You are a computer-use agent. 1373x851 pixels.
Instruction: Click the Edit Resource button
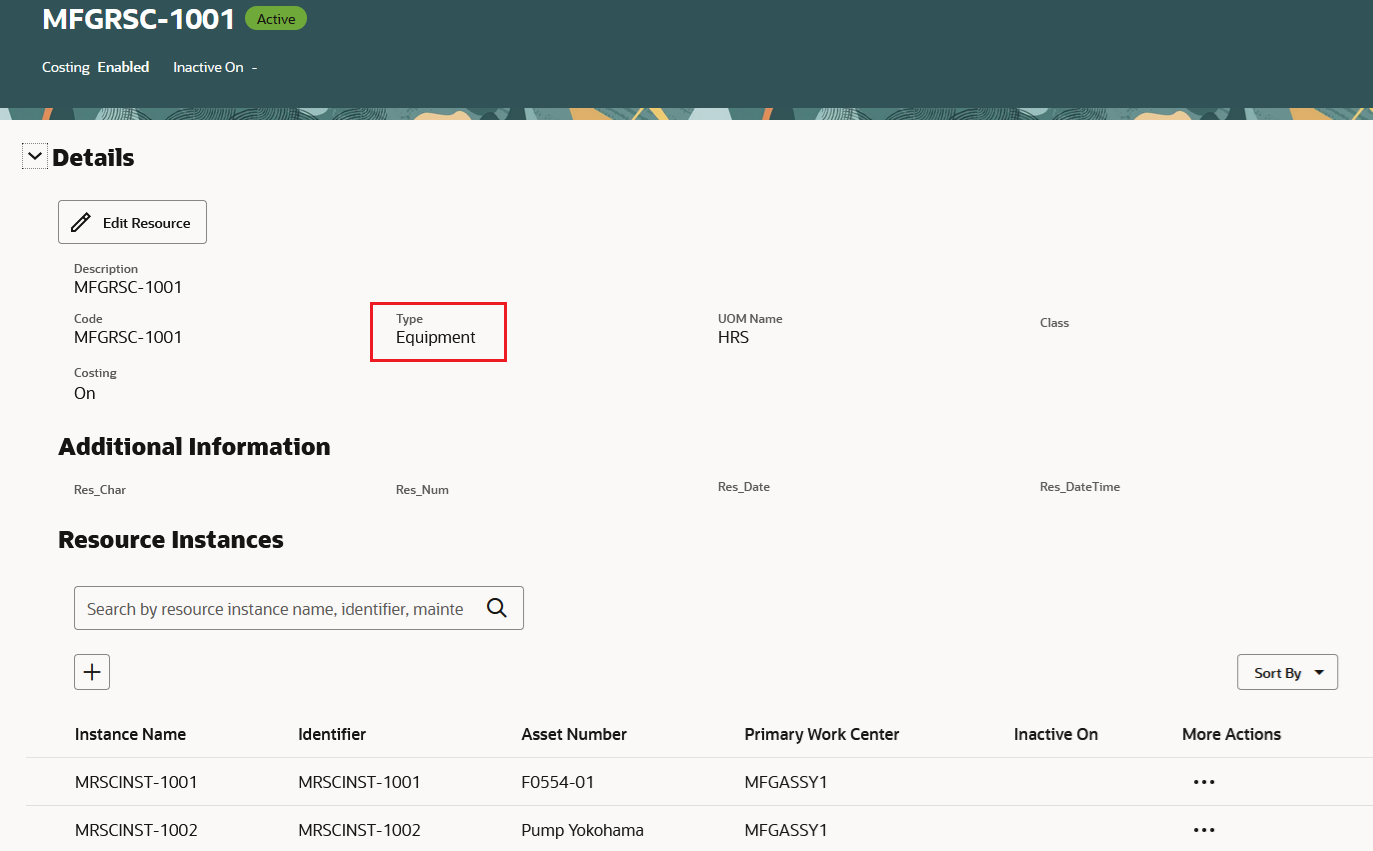(x=132, y=222)
